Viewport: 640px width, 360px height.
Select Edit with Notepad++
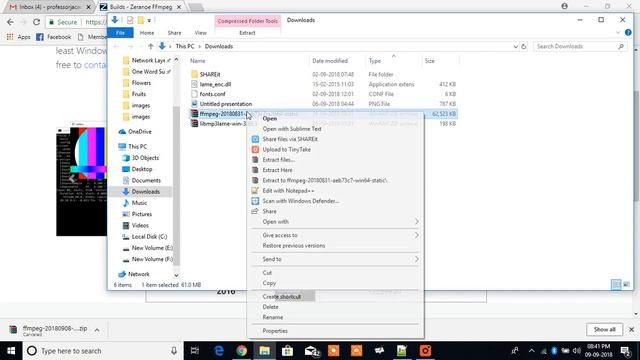288,191
